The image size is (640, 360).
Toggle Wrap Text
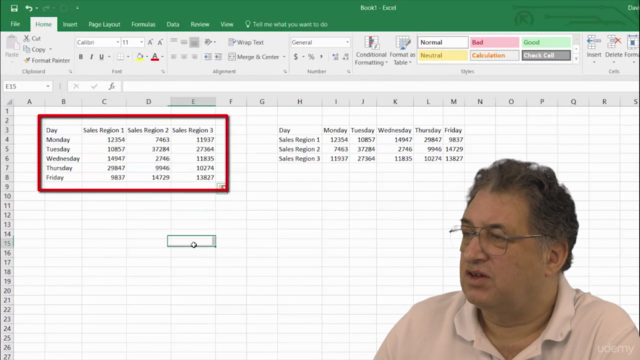pyautogui.click(x=246, y=42)
